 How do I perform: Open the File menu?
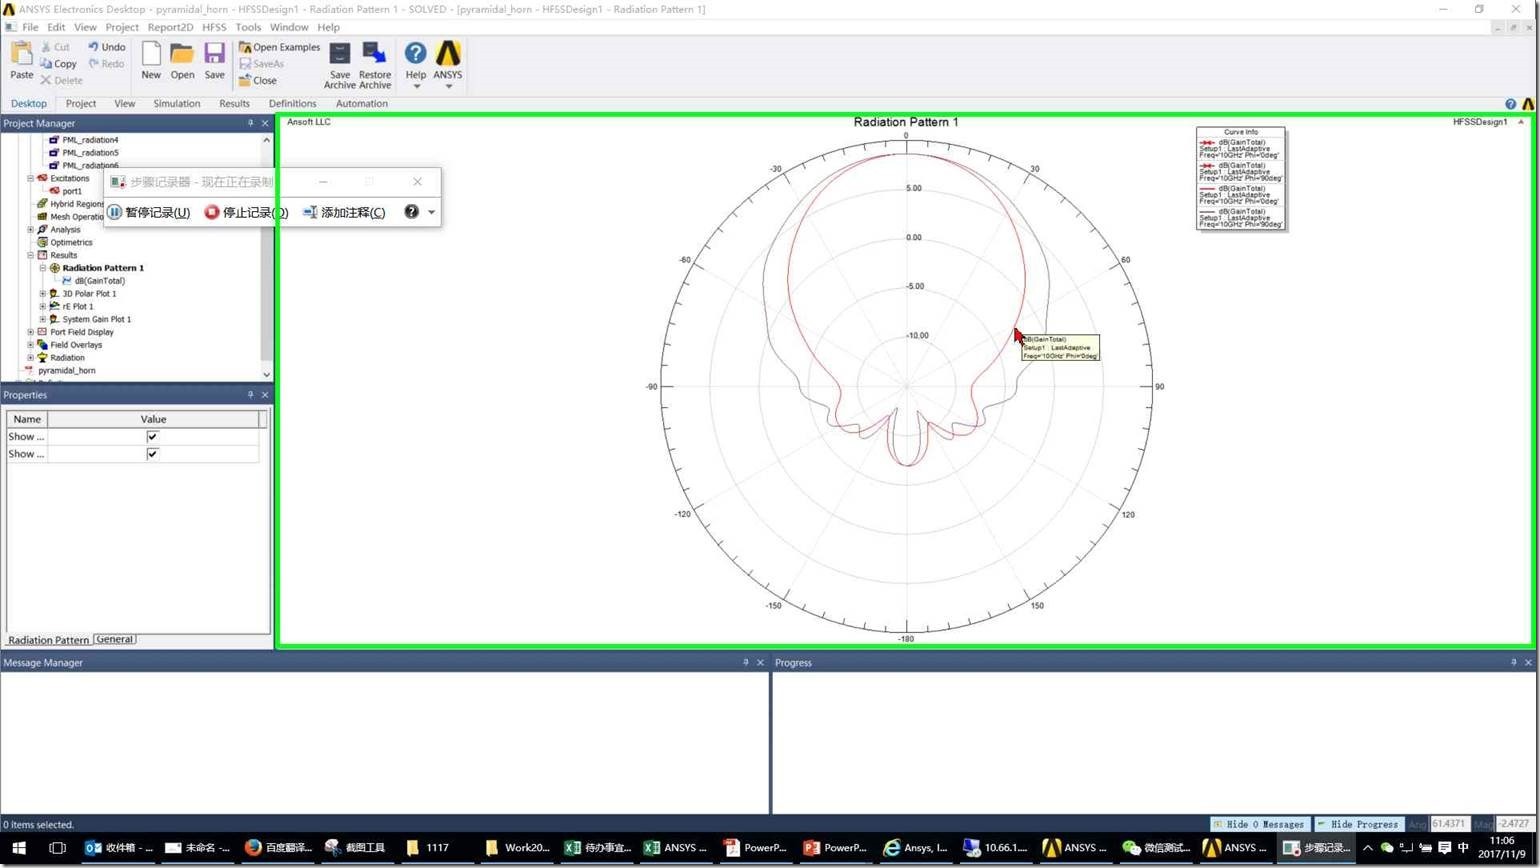[x=30, y=27]
